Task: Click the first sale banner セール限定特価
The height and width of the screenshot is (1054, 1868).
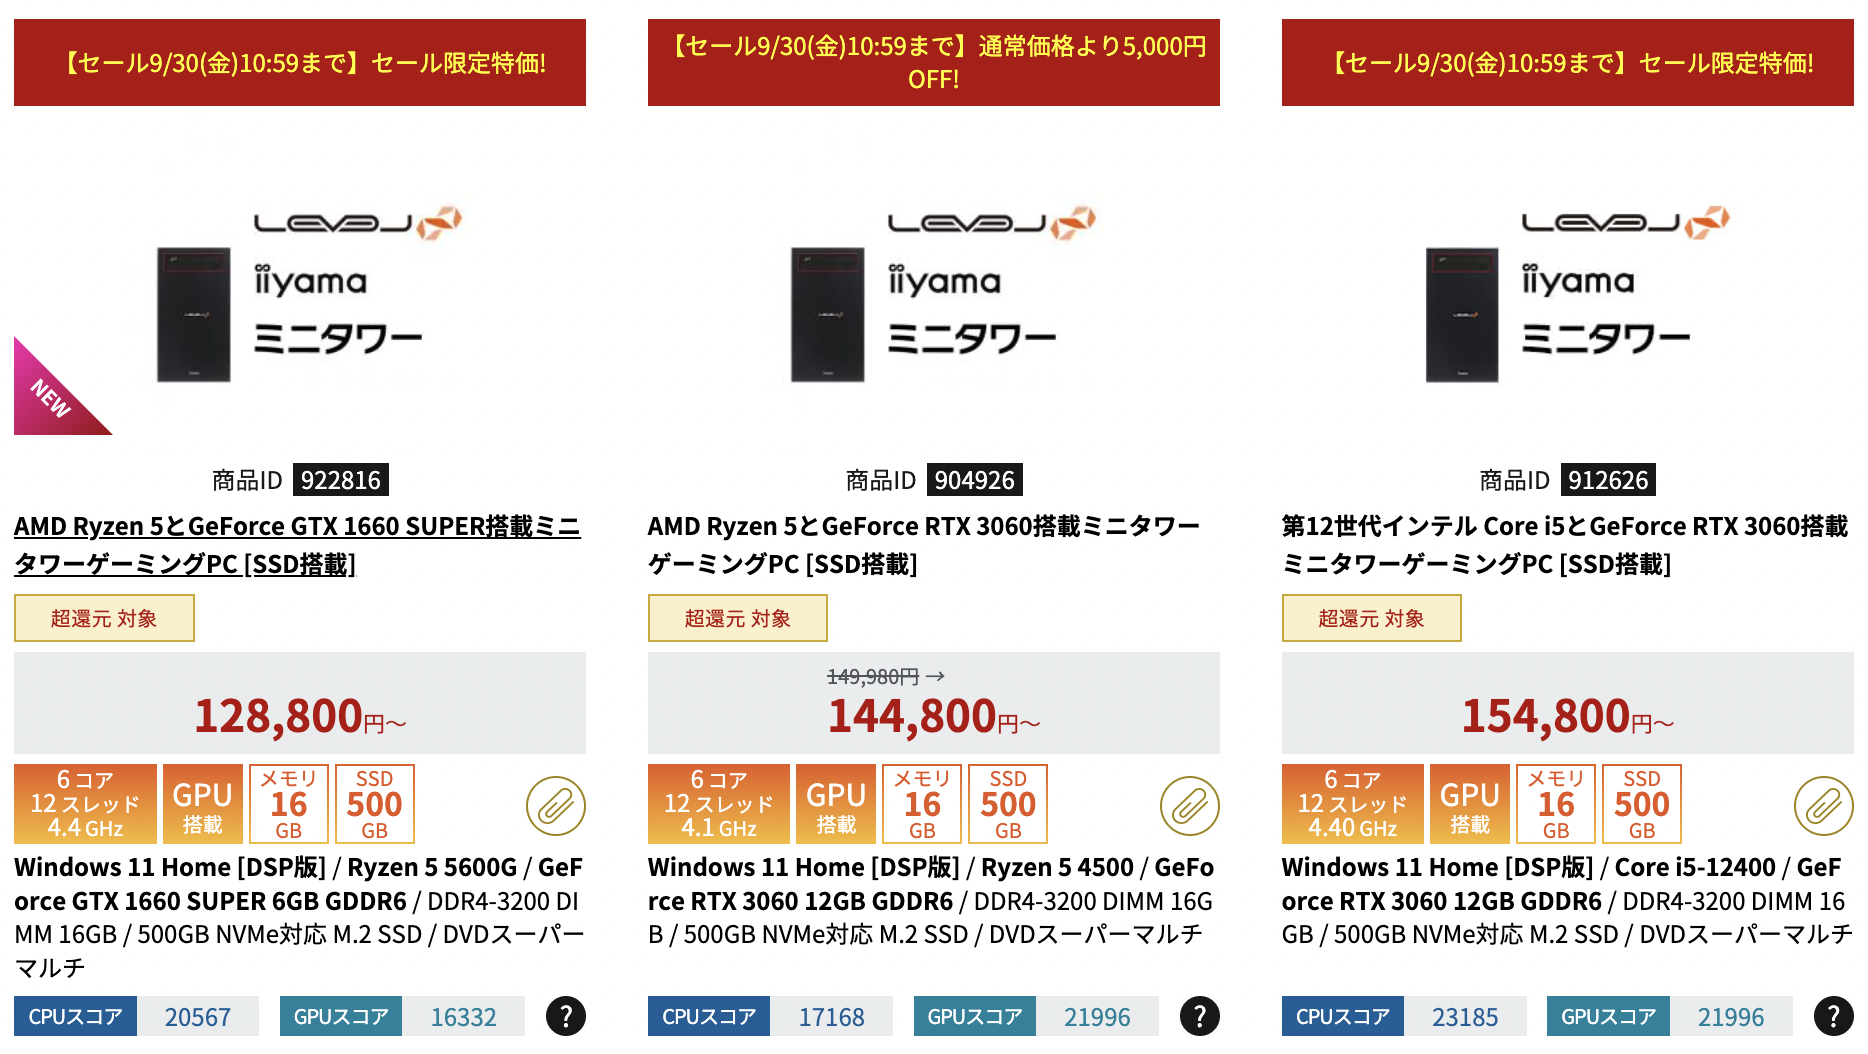Action: pyautogui.click(x=300, y=62)
